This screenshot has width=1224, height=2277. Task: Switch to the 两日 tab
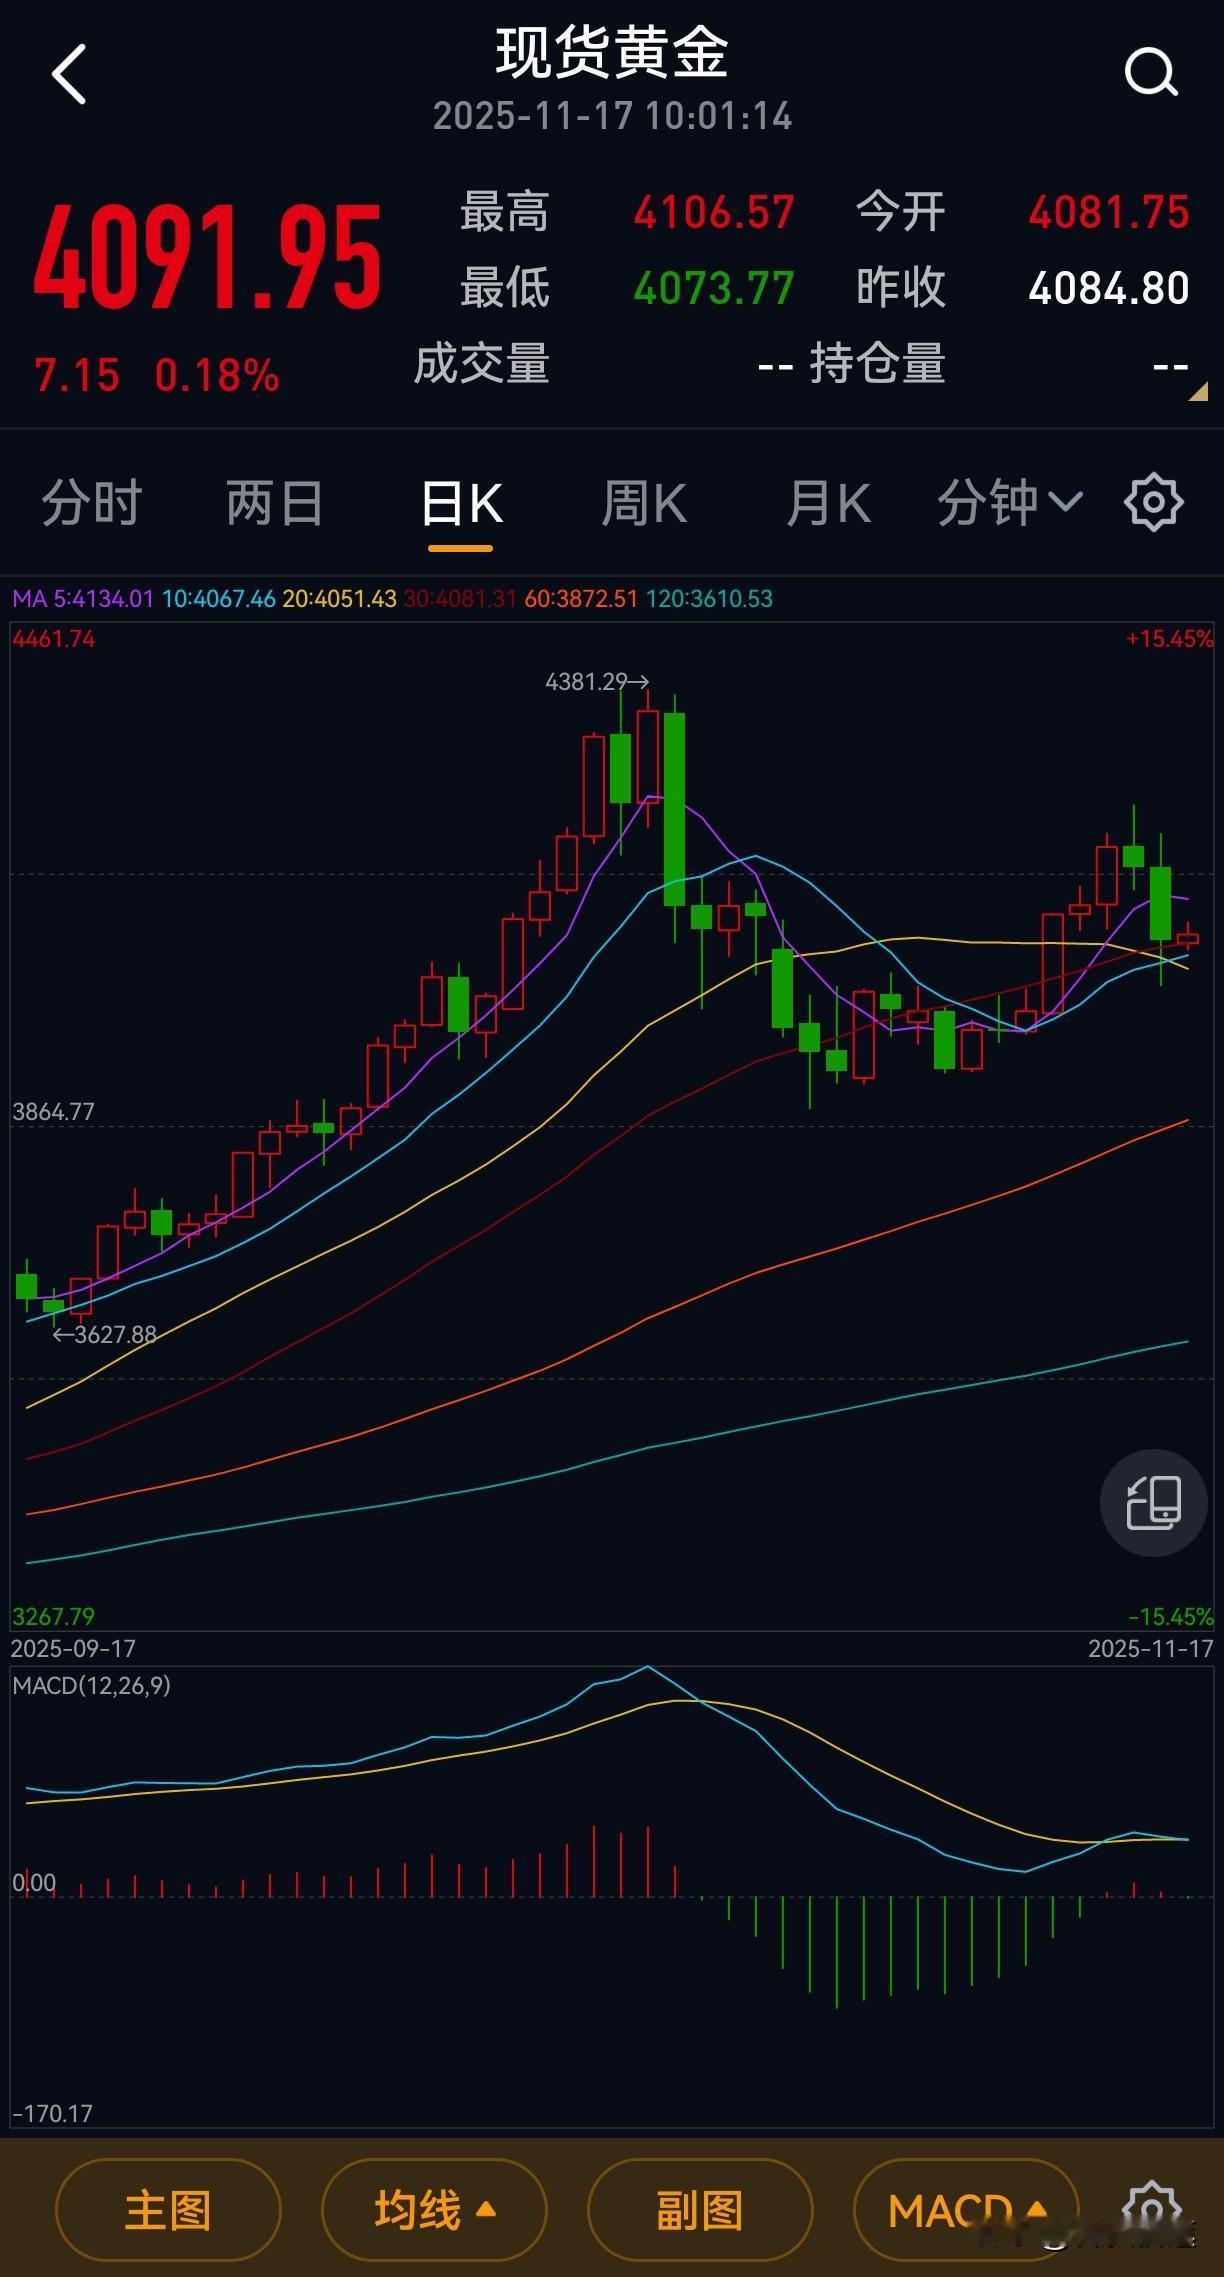pos(275,502)
